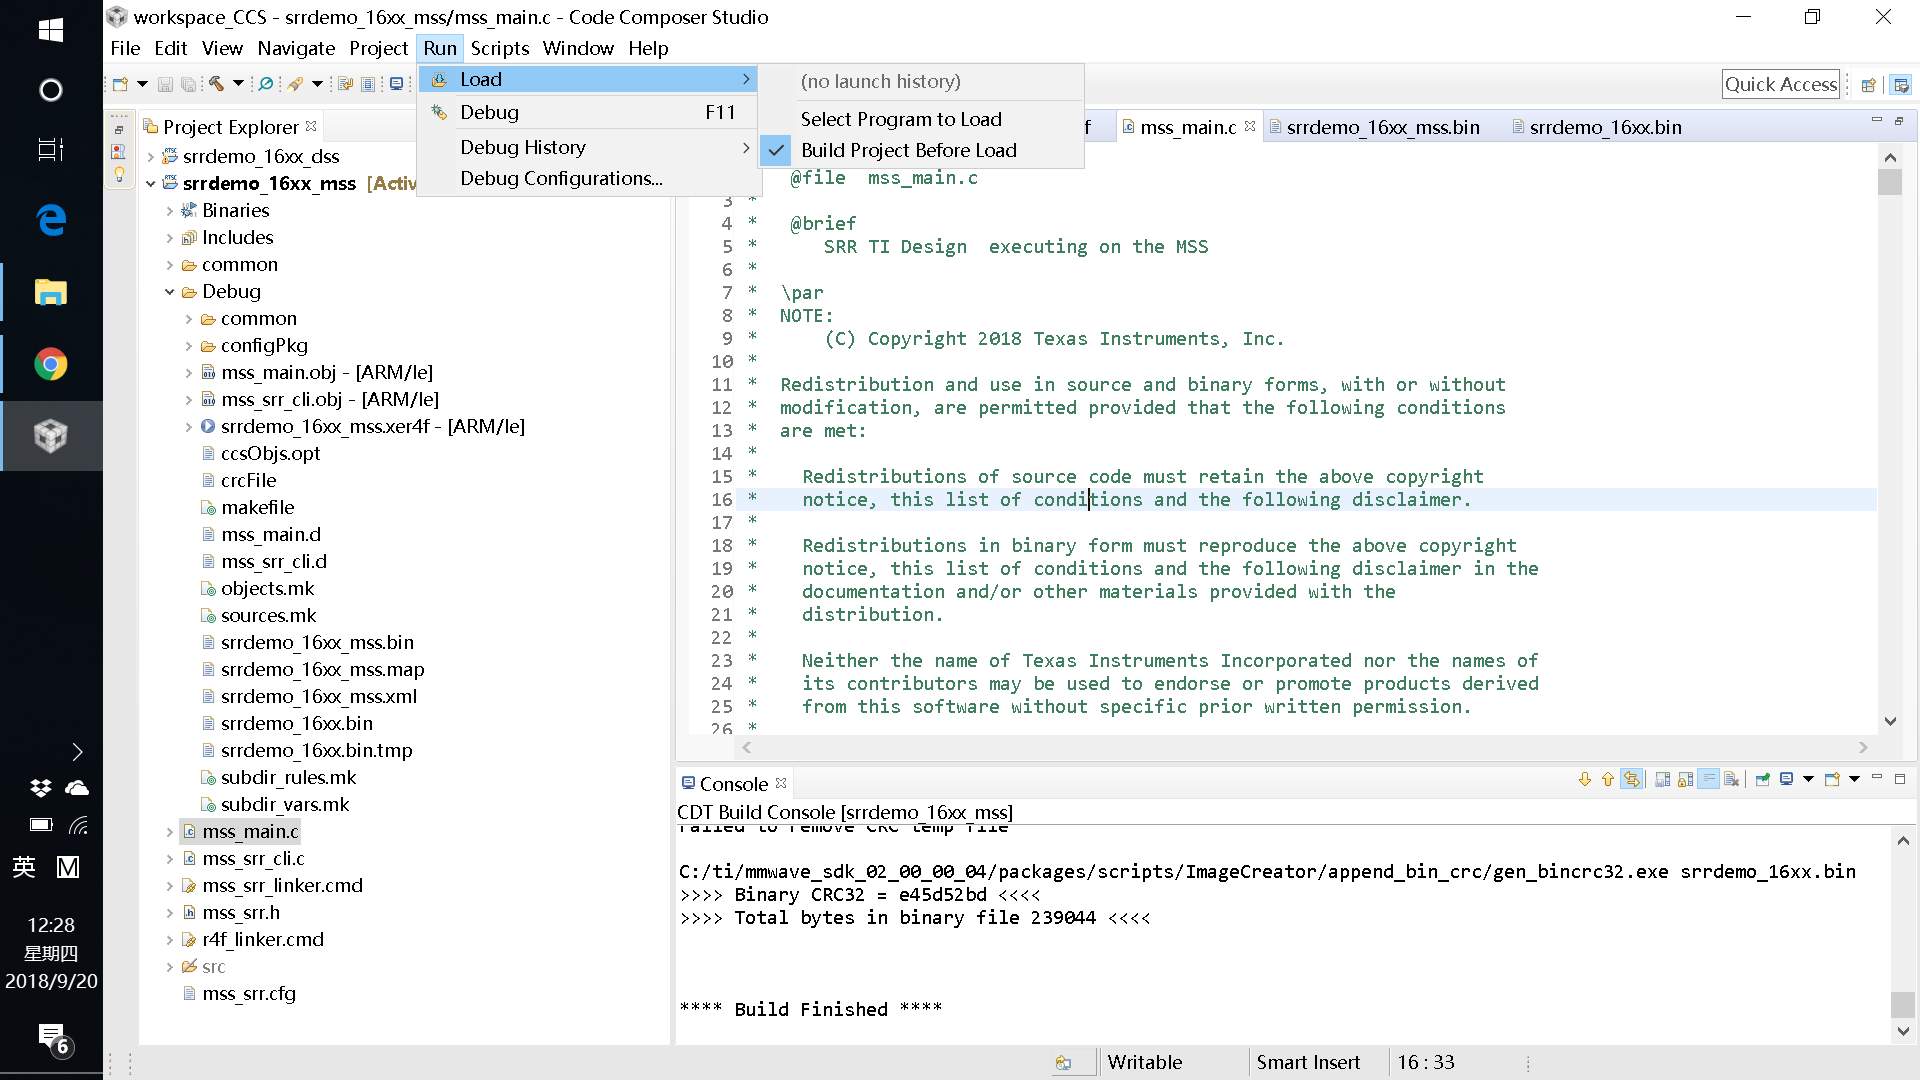Collapse the Debug folder in Project Explorer
Screen dimensions: 1920x1080
(x=170, y=292)
